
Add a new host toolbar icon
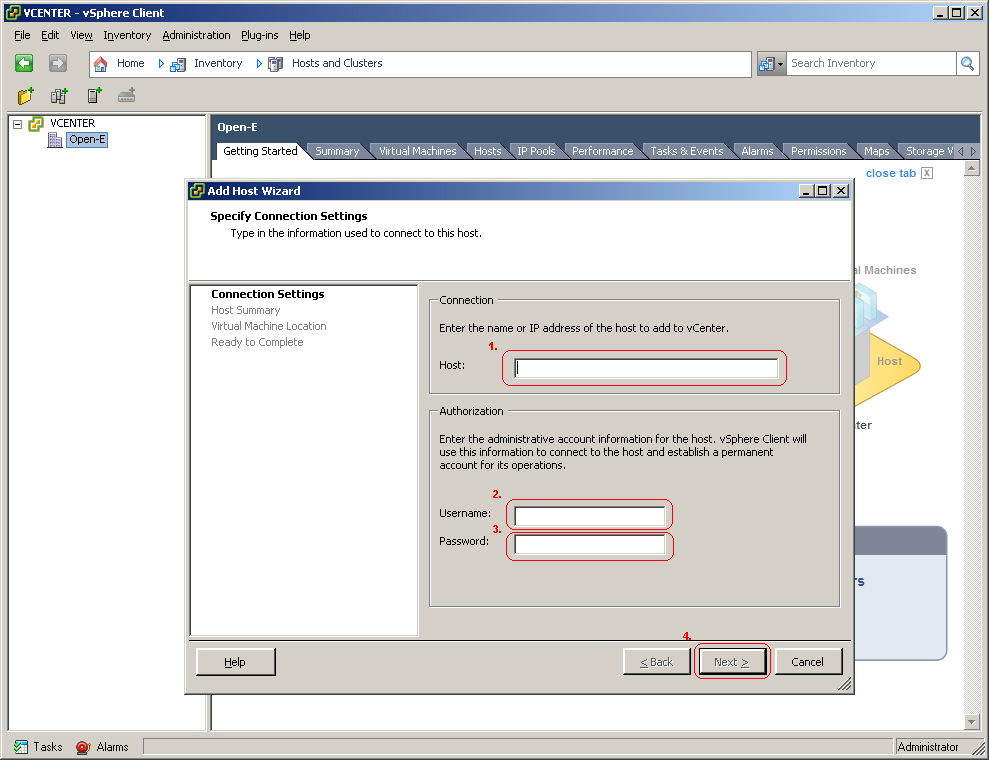(x=94, y=96)
